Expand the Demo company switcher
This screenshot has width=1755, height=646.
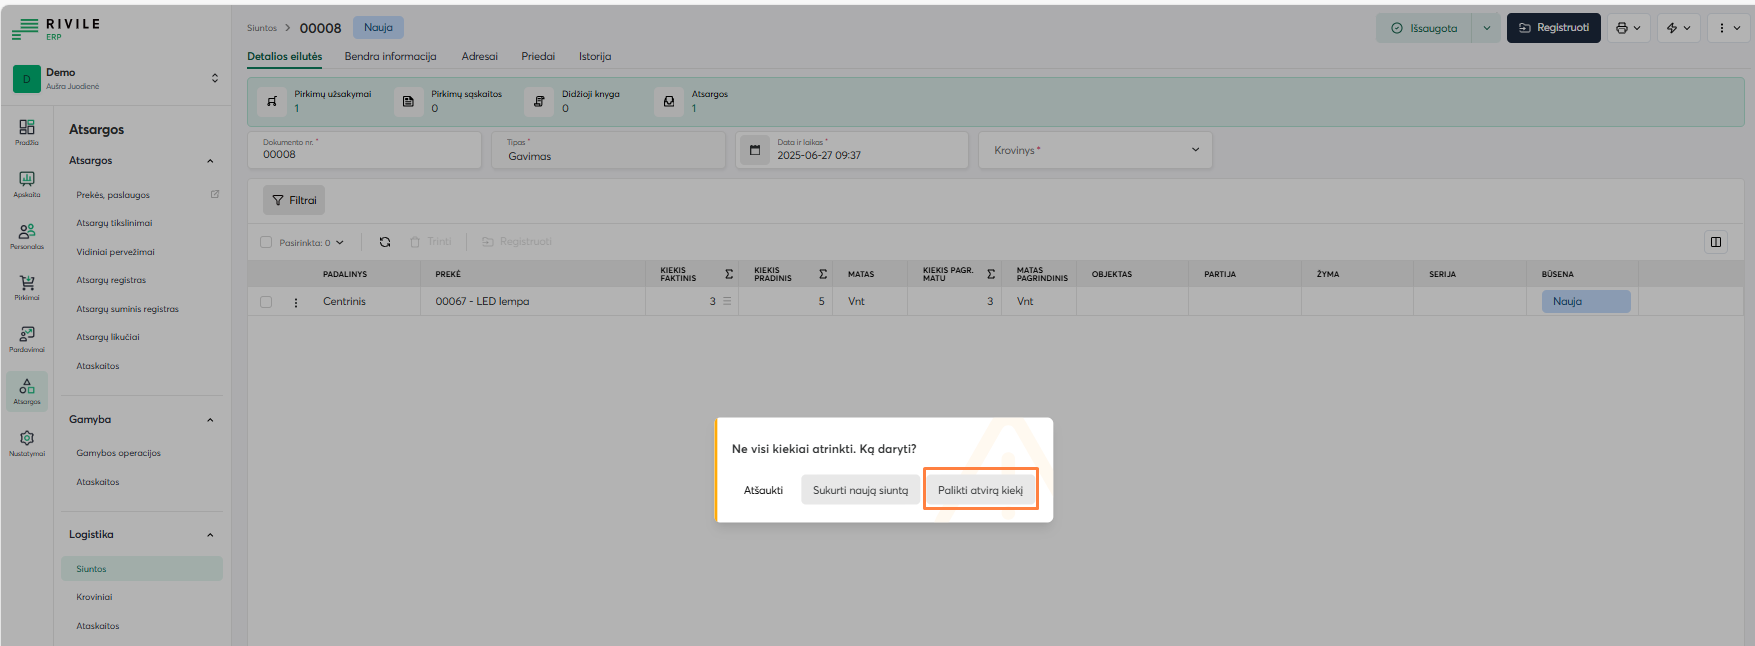click(x=214, y=78)
